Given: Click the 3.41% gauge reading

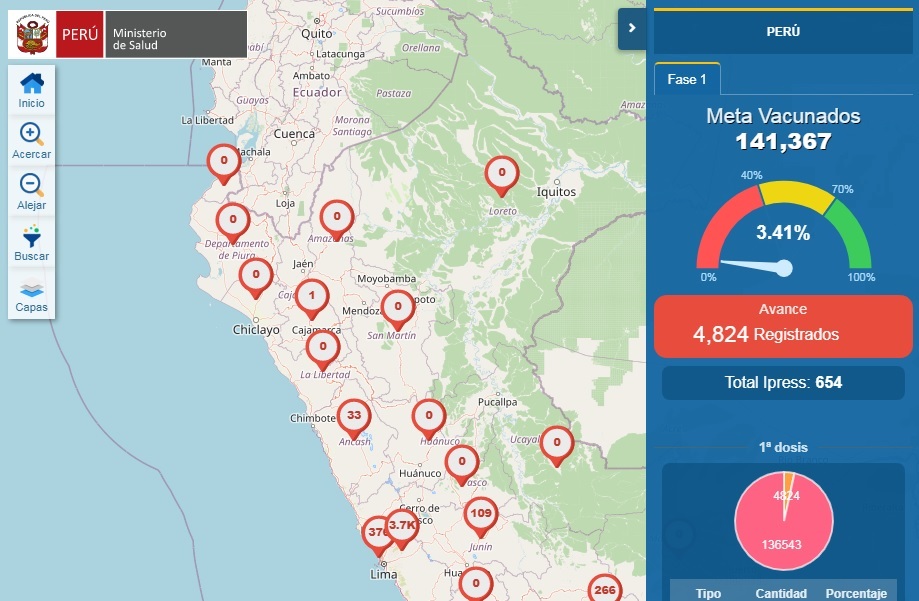Looking at the screenshot, I should click(783, 233).
